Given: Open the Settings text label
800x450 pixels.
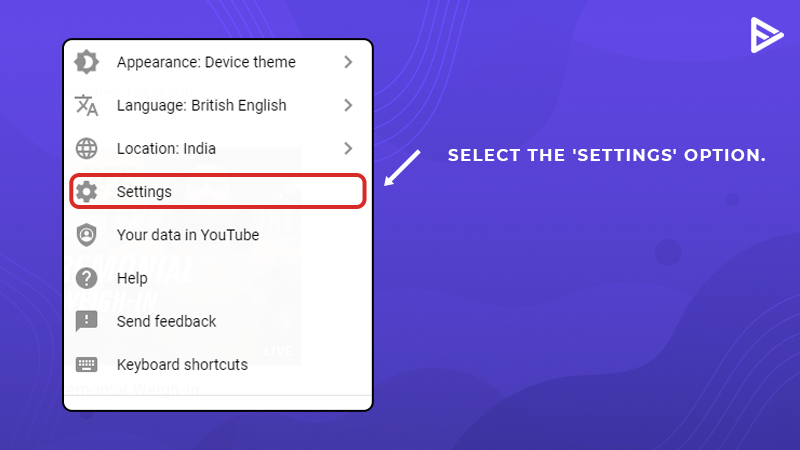Looking at the screenshot, I should click(144, 192).
